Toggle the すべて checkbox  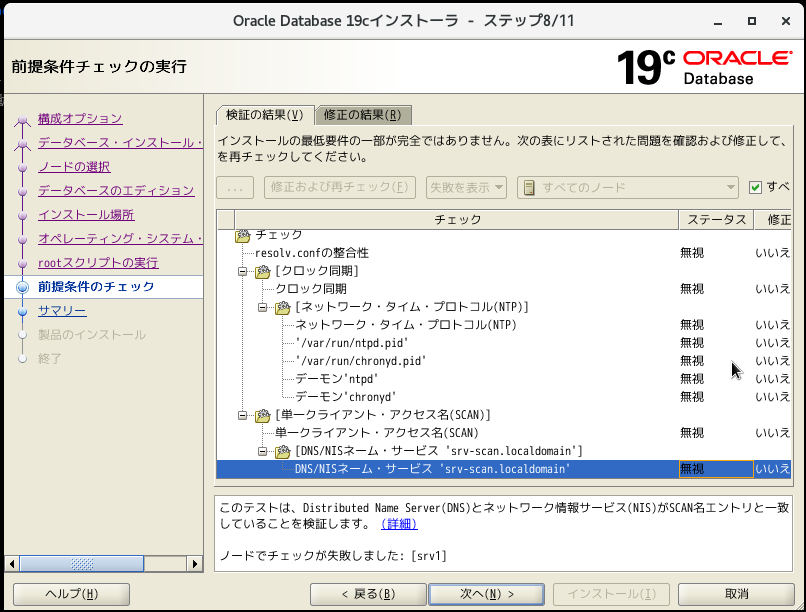point(755,188)
